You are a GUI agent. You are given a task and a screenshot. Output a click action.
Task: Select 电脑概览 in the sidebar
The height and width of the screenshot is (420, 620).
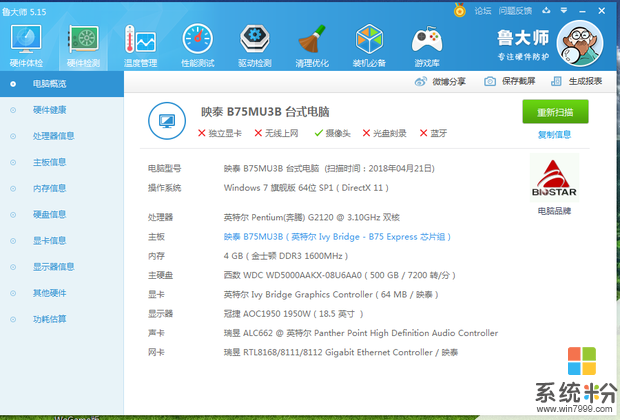point(62,84)
